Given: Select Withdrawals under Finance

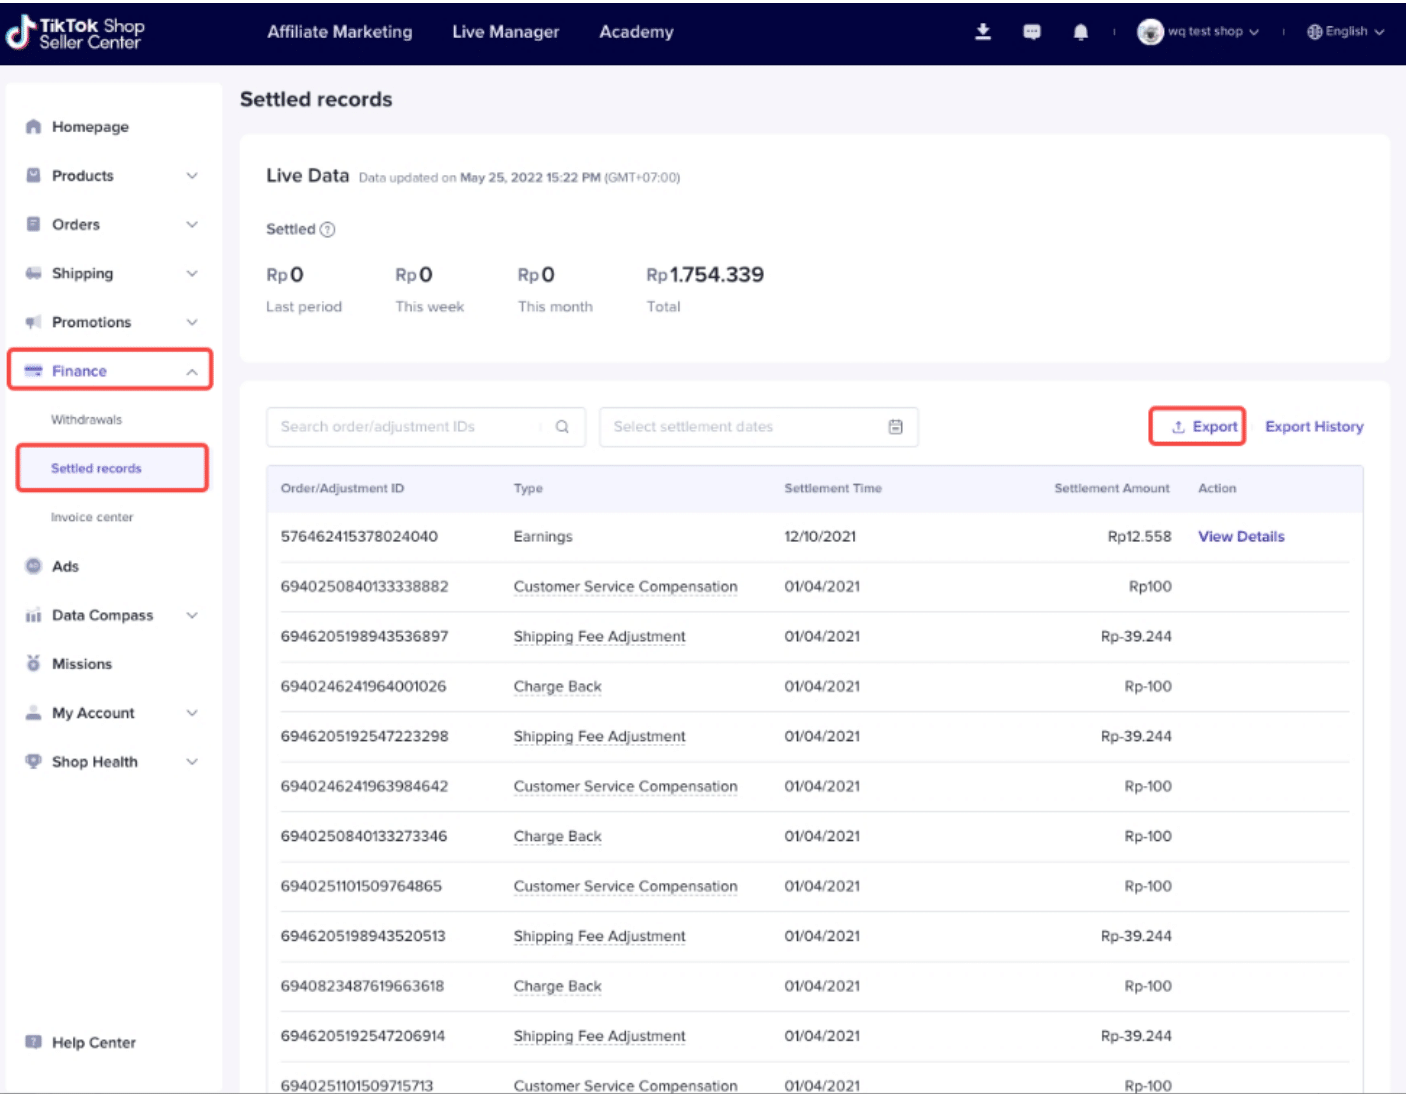Looking at the screenshot, I should coord(87,420).
